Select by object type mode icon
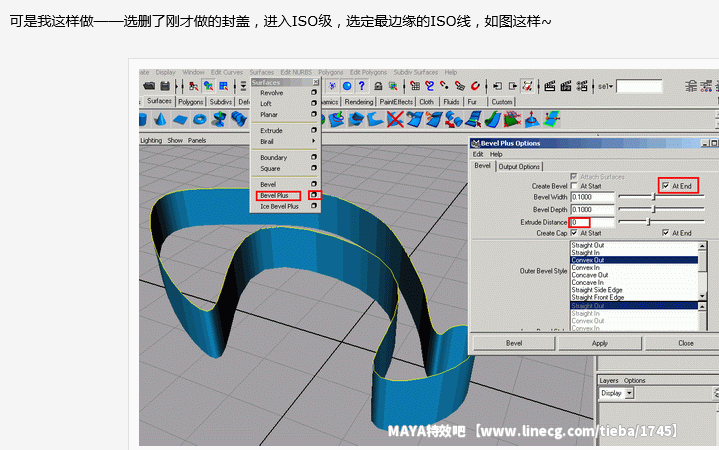The image size is (719, 450). point(209,86)
